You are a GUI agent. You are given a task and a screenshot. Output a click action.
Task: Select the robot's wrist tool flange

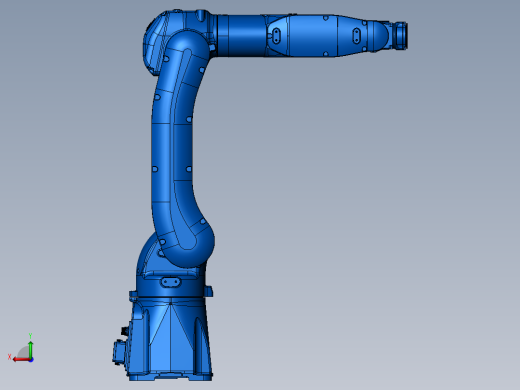400,35
